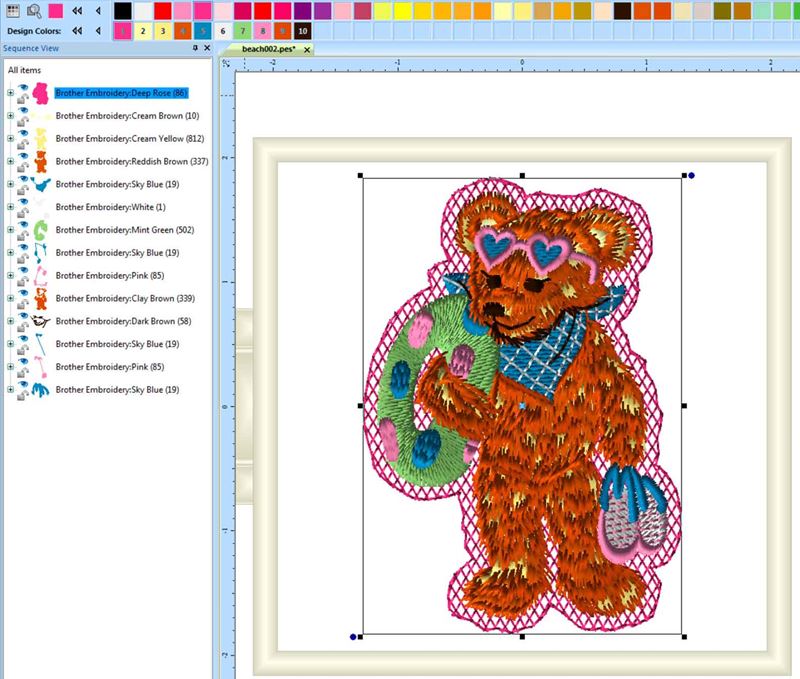The height and width of the screenshot is (679, 800).
Task: Click single-left arrow beside Design Colors
Action: coord(98,31)
